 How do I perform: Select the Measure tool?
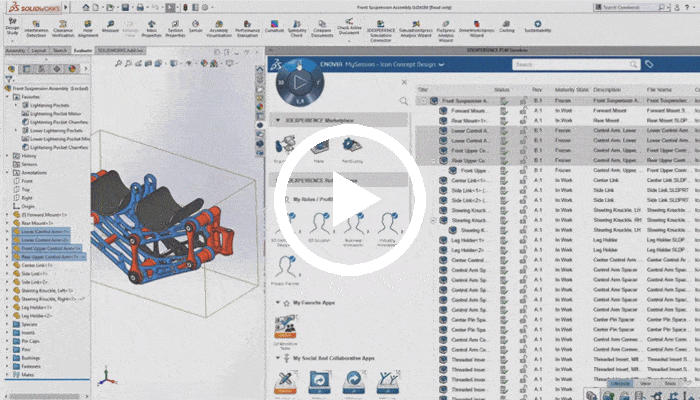click(x=110, y=26)
